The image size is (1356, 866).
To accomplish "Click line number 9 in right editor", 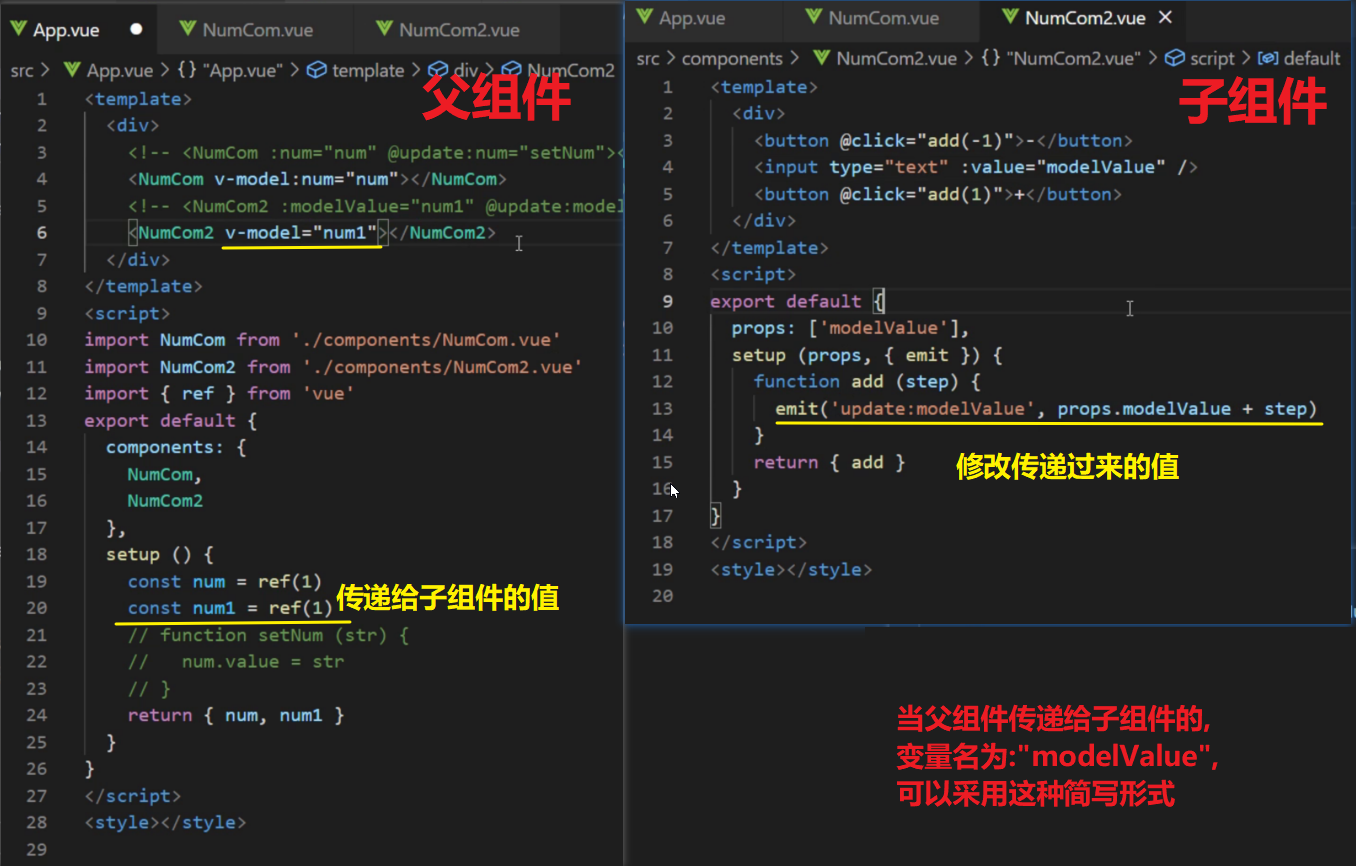I will pos(668,301).
